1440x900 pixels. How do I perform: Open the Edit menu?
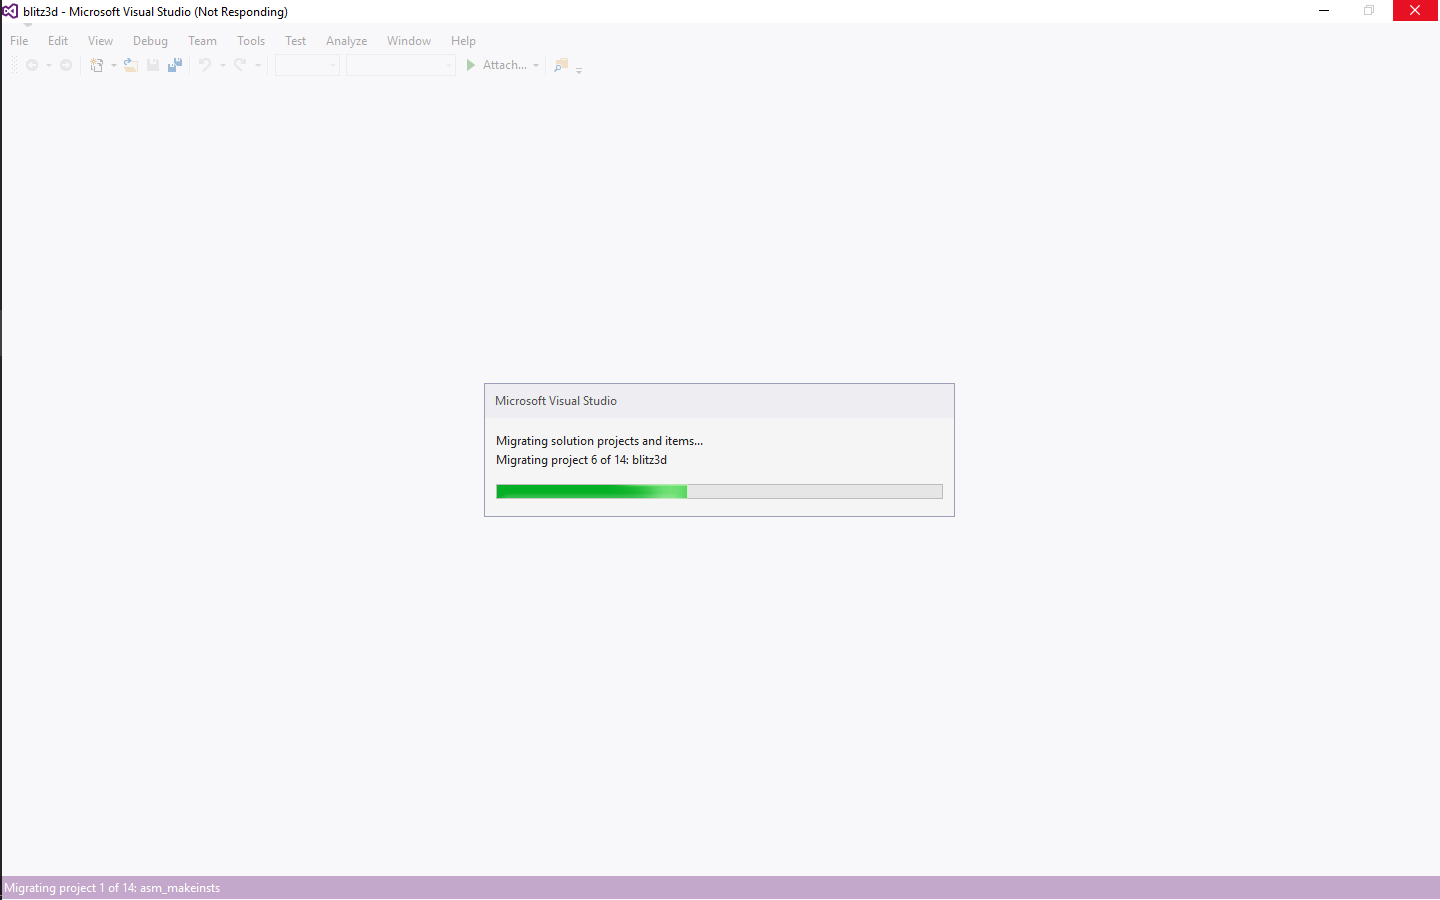coord(58,41)
